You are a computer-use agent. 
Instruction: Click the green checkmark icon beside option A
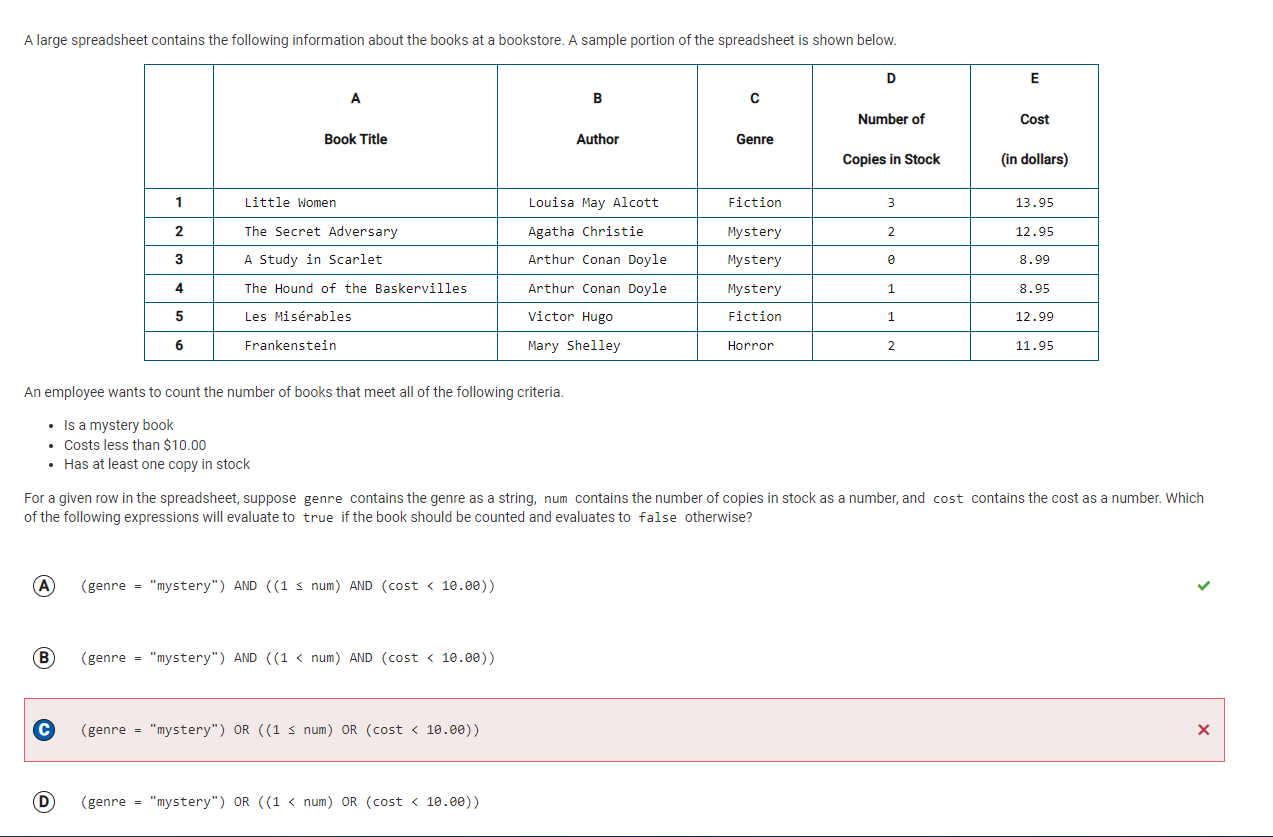[1203, 586]
